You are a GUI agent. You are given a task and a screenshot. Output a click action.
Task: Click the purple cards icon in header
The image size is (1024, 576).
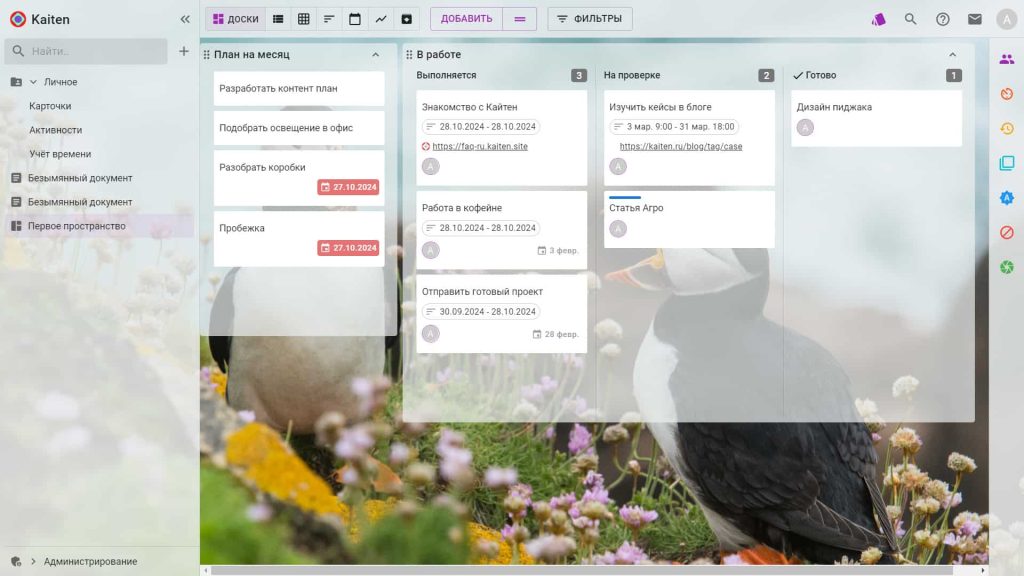[878, 19]
